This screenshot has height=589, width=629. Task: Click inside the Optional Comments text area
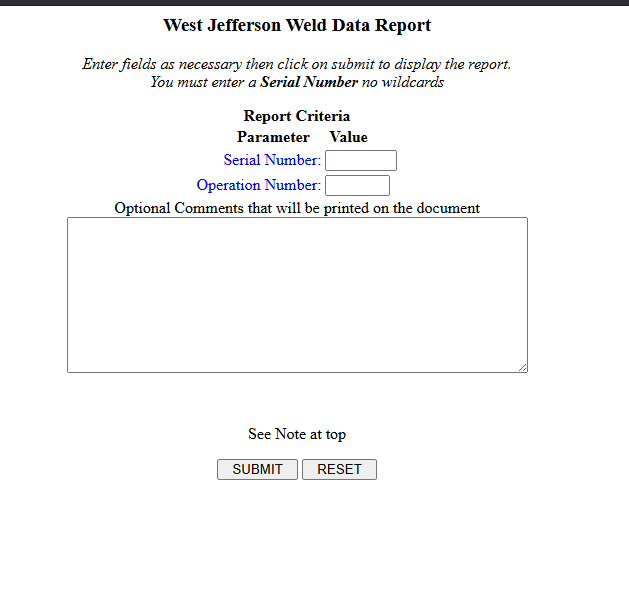pyautogui.click(x=297, y=295)
